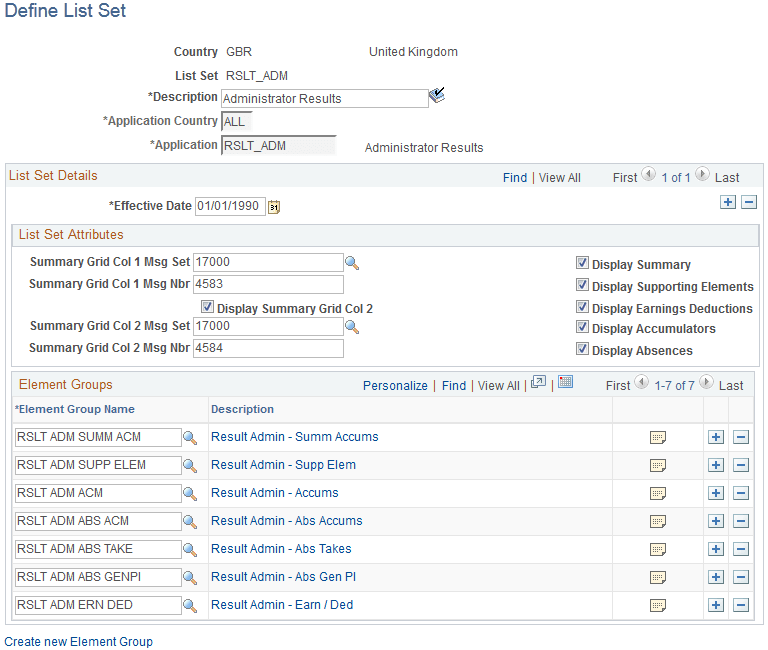
Task: Open lookup for RSLT ADM SUPP ELEM
Action: 190,466
